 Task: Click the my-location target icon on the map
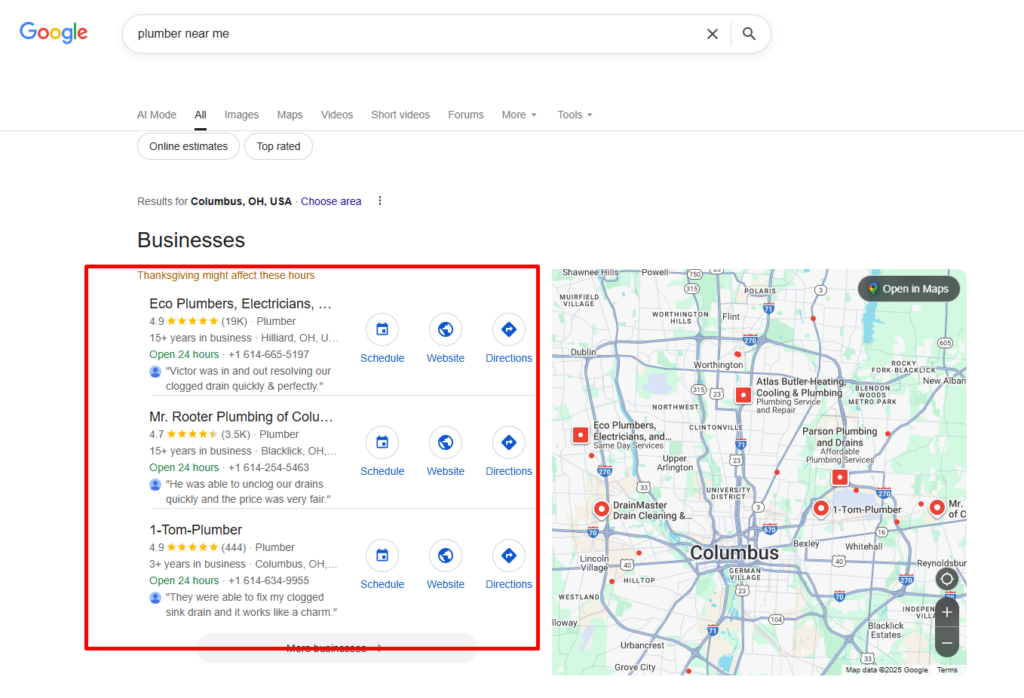[946, 578]
